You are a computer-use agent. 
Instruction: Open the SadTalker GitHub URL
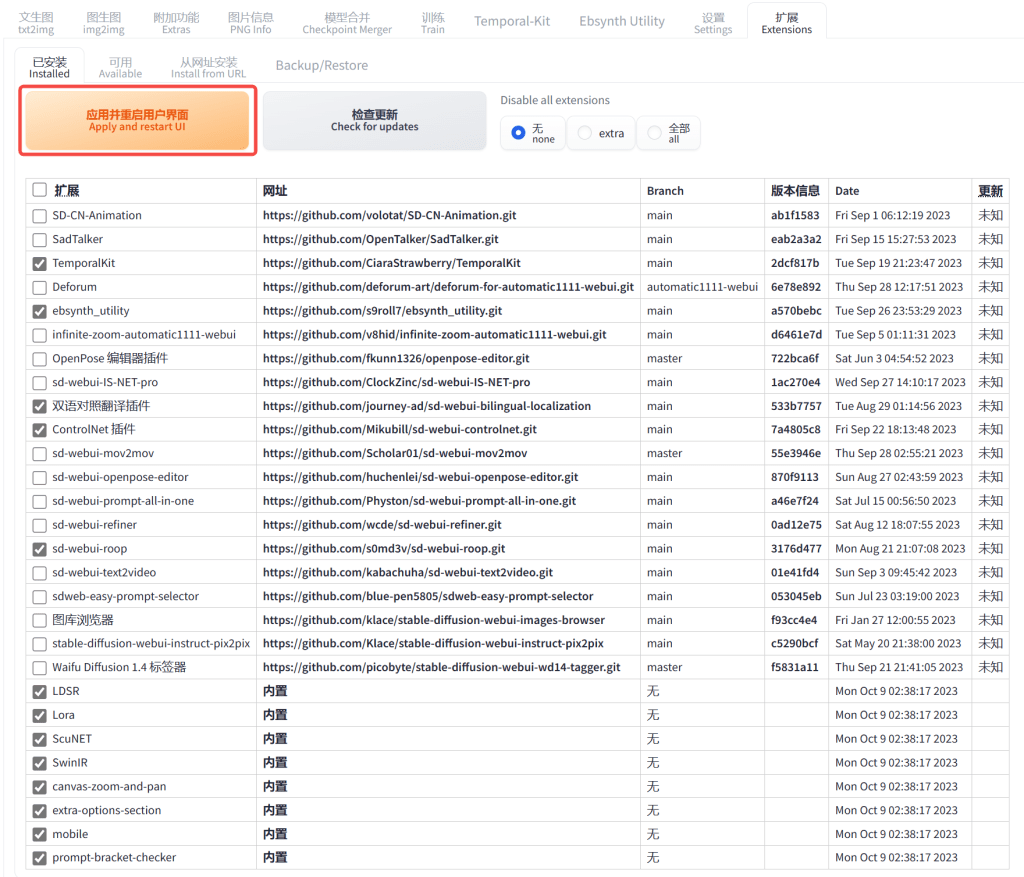point(380,239)
